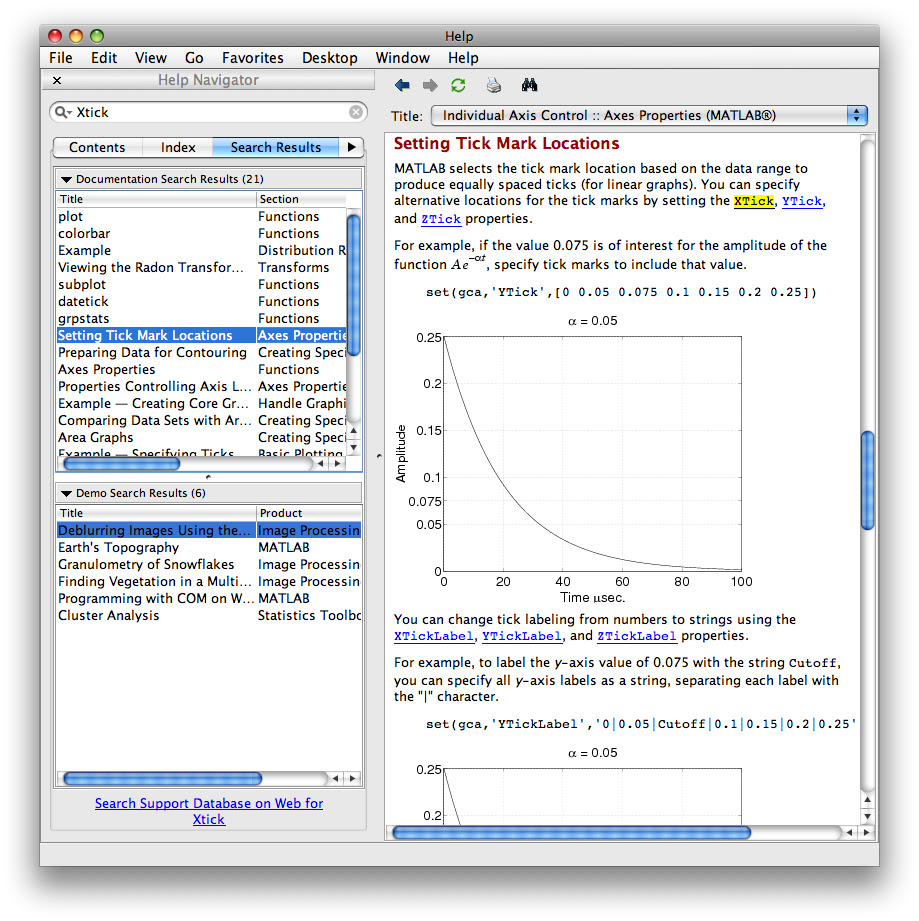Sort documentation results by Section column
This screenshot has height=921, width=919.
pyautogui.click(x=301, y=199)
